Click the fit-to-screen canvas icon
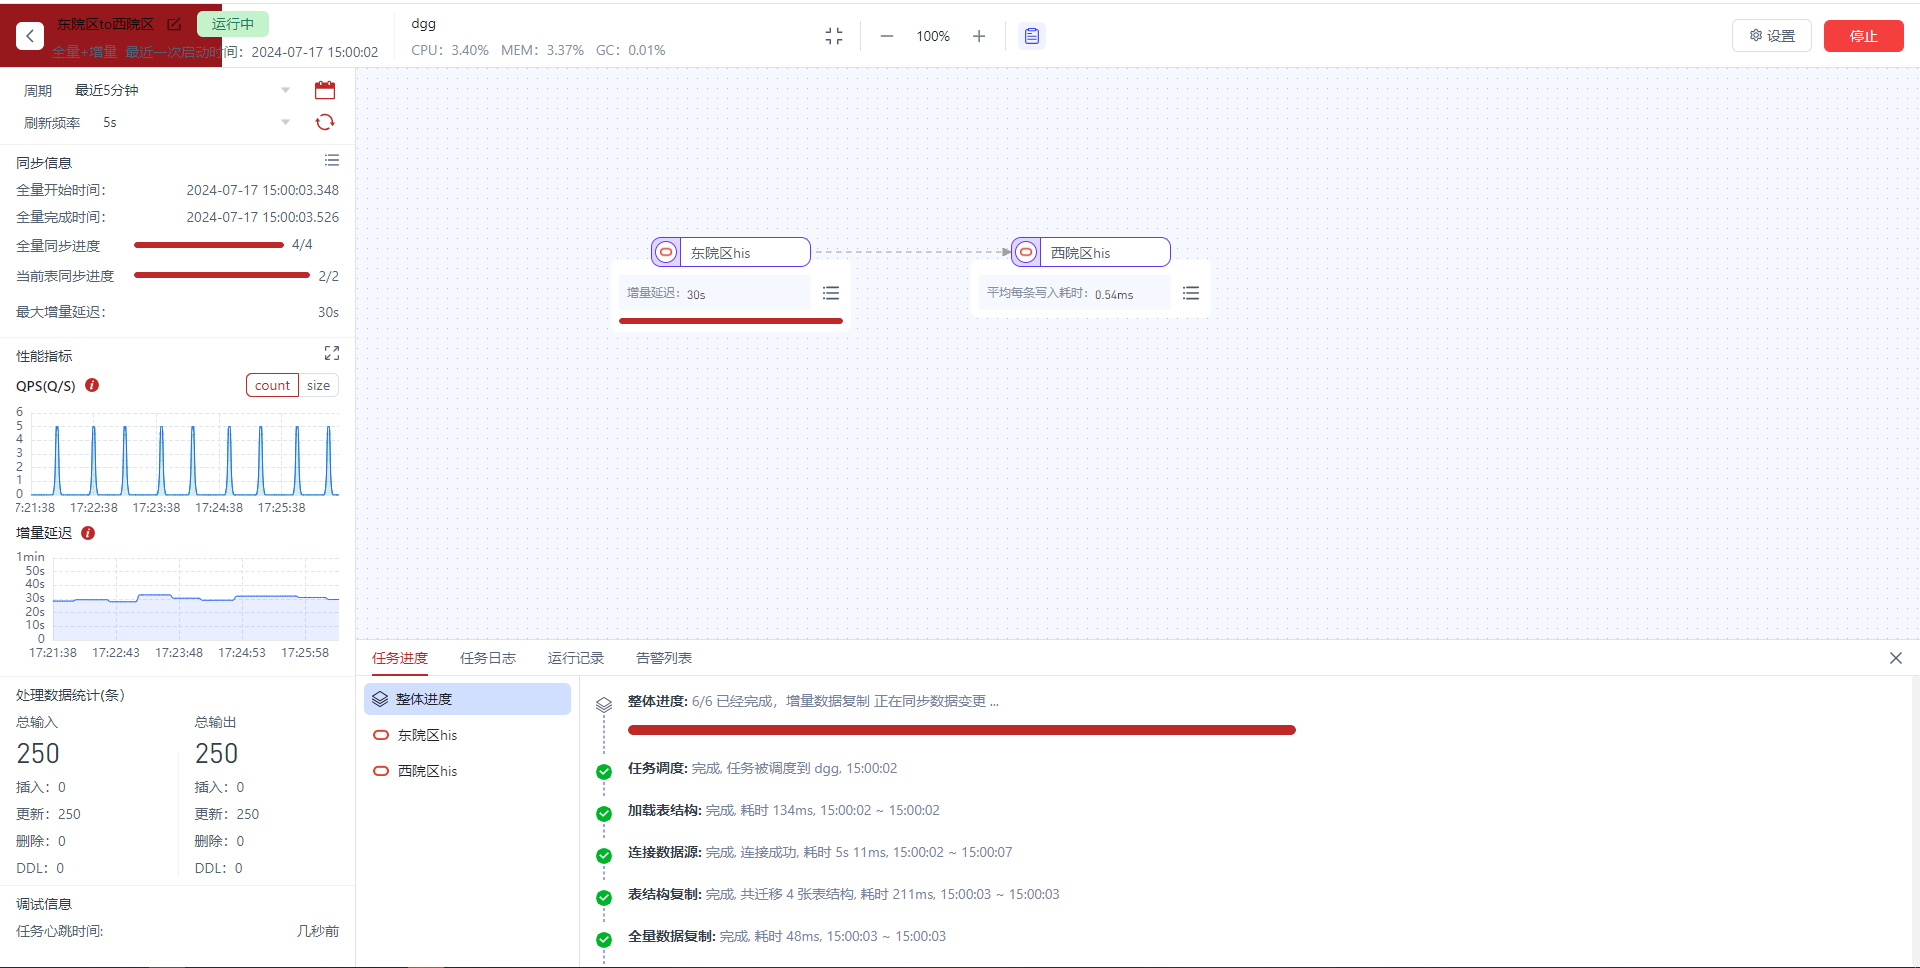Image resolution: width=1920 pixels, height=968 pixels. pos(834,36)
